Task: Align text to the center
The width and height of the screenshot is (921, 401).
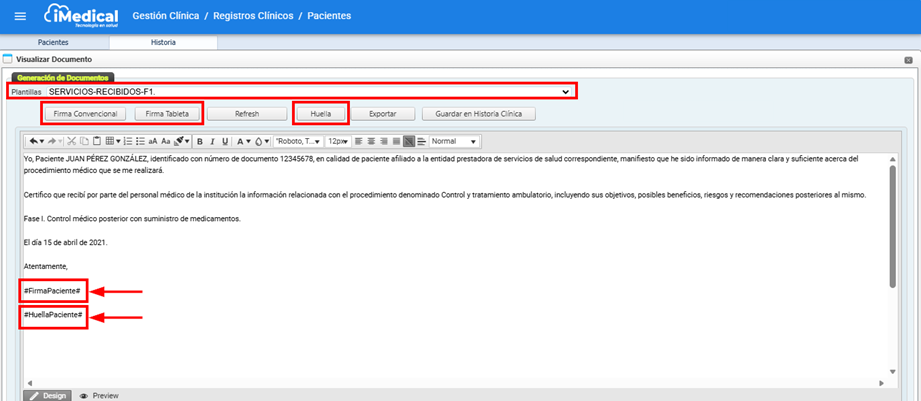Action: 372,141
